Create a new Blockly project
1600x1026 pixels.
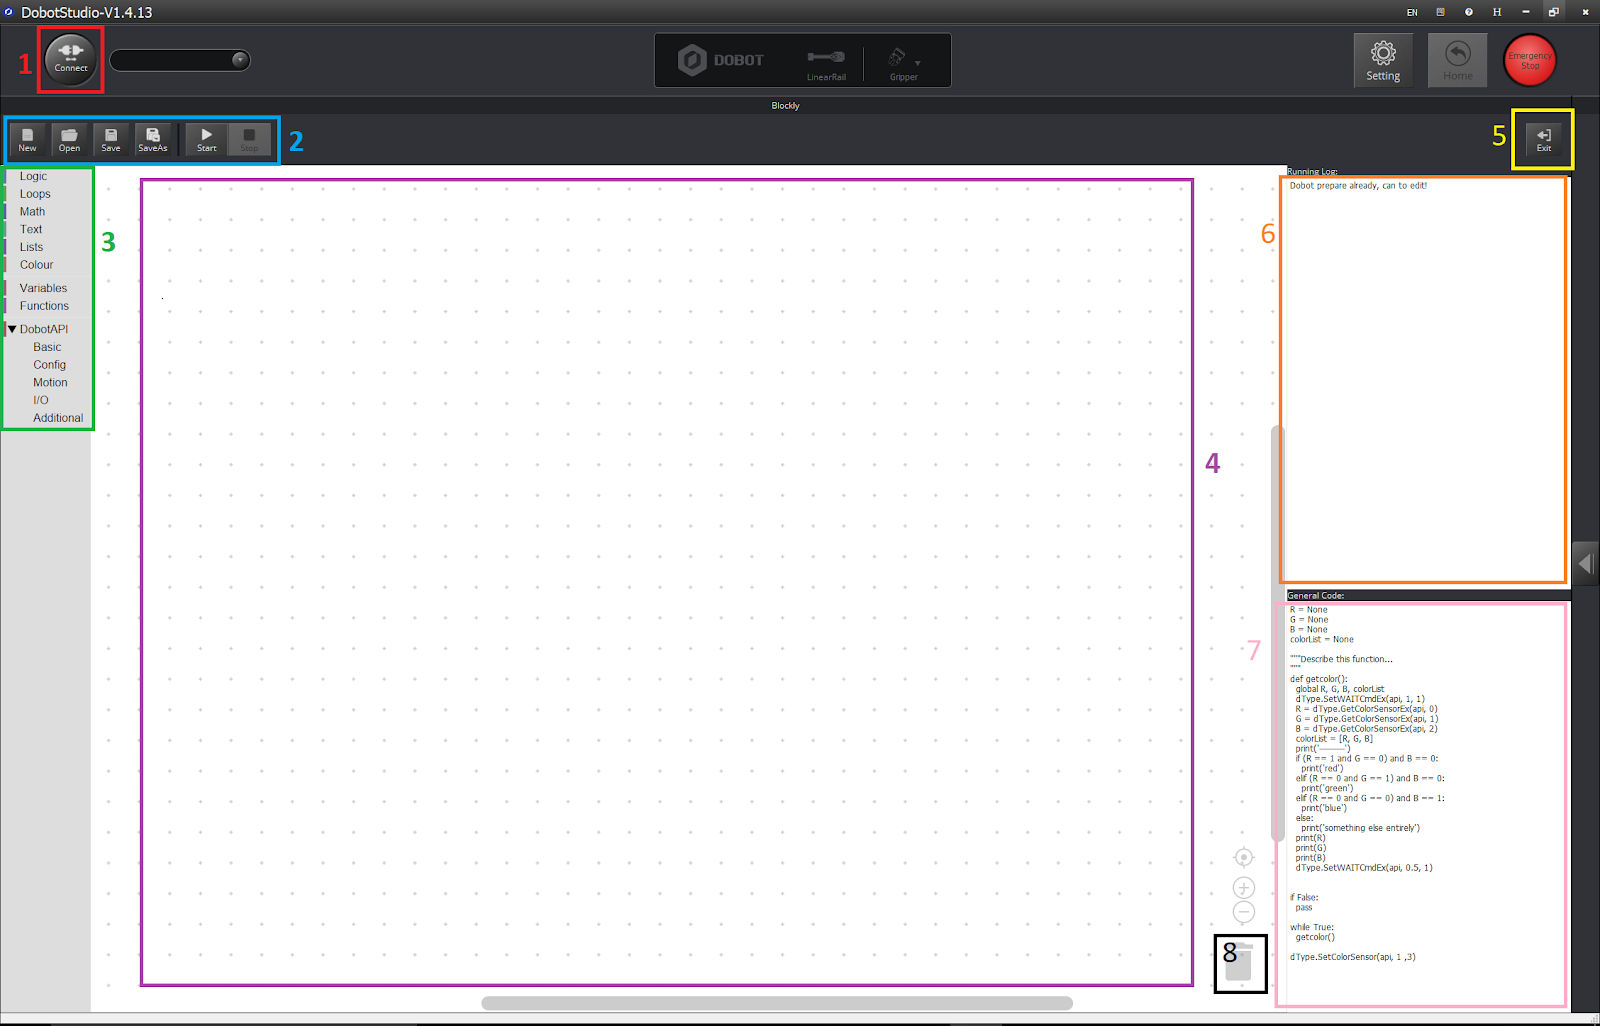[27, 139]
